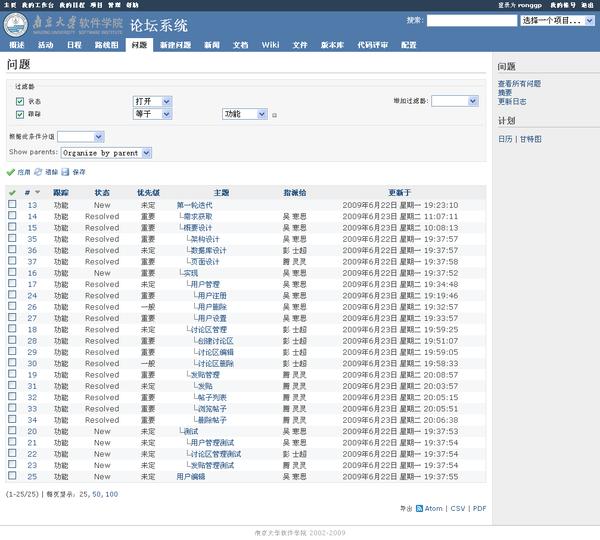This screenshot has height=540, width=600.
Task: Check the box for issue 25
Action: click(12, 476)
